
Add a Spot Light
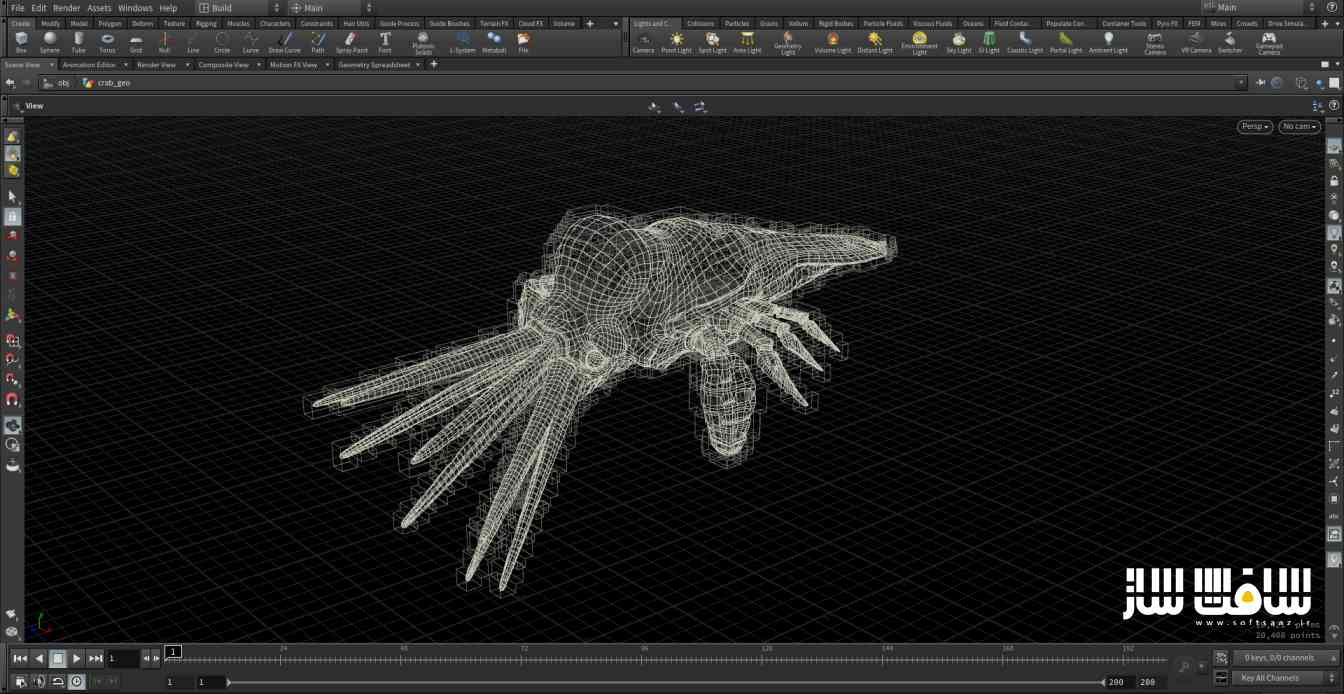(712, 41)
